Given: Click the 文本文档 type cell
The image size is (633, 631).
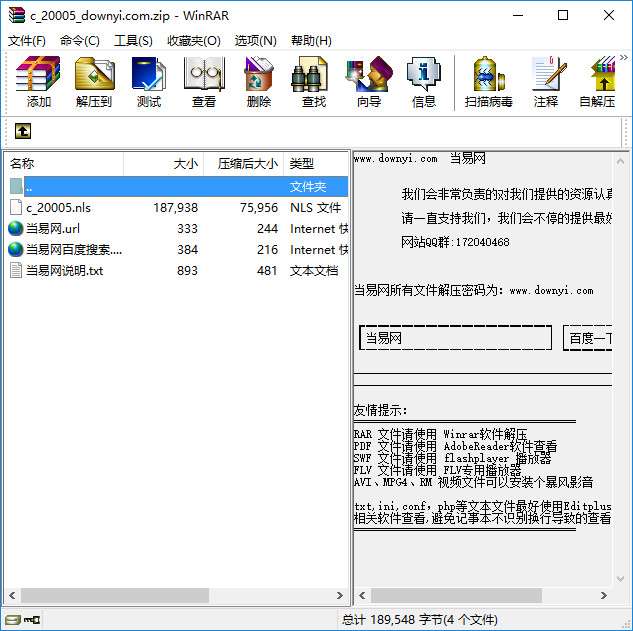Looking at the screenshot, I should [x=314, y=270].
